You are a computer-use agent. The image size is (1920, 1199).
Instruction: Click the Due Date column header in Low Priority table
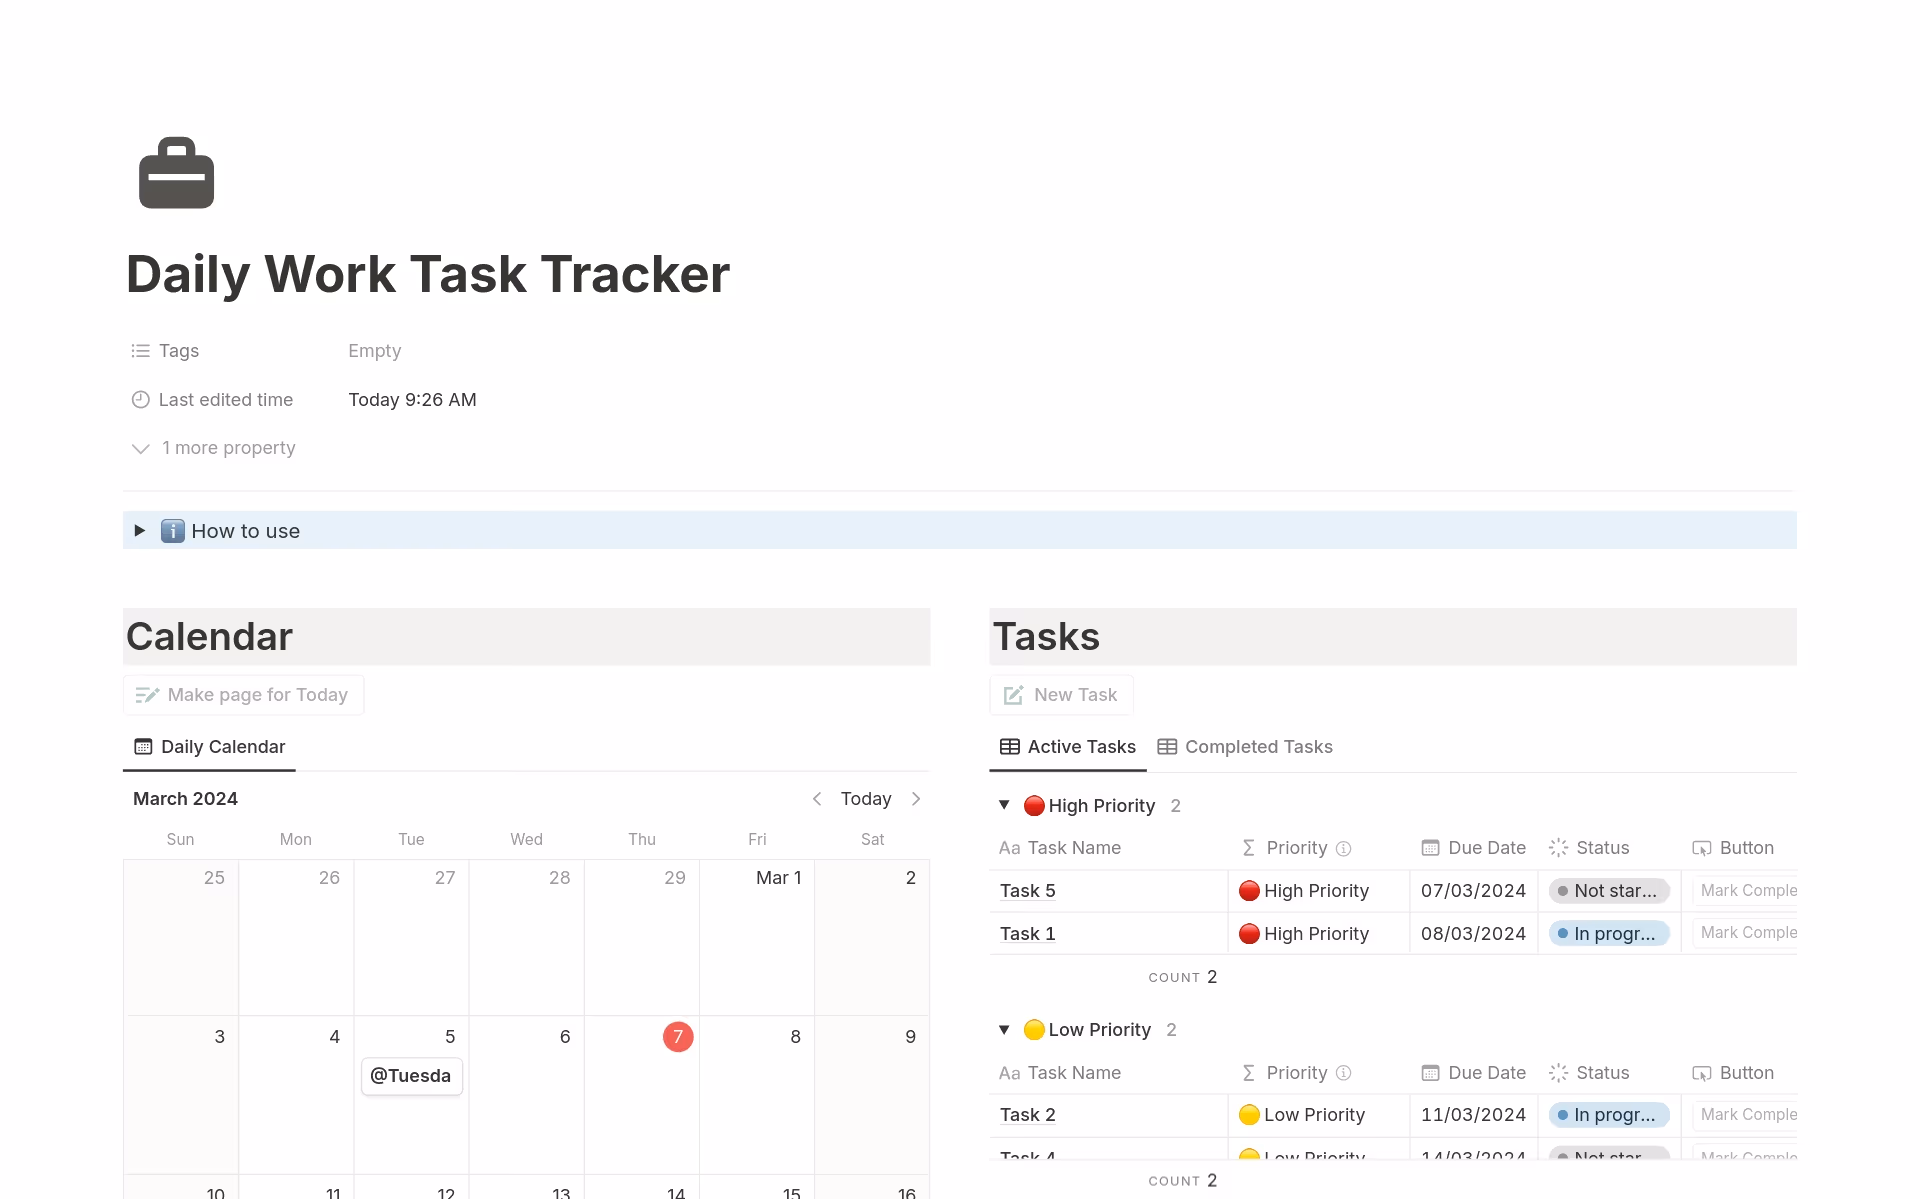click(x=1485, y=1073)
